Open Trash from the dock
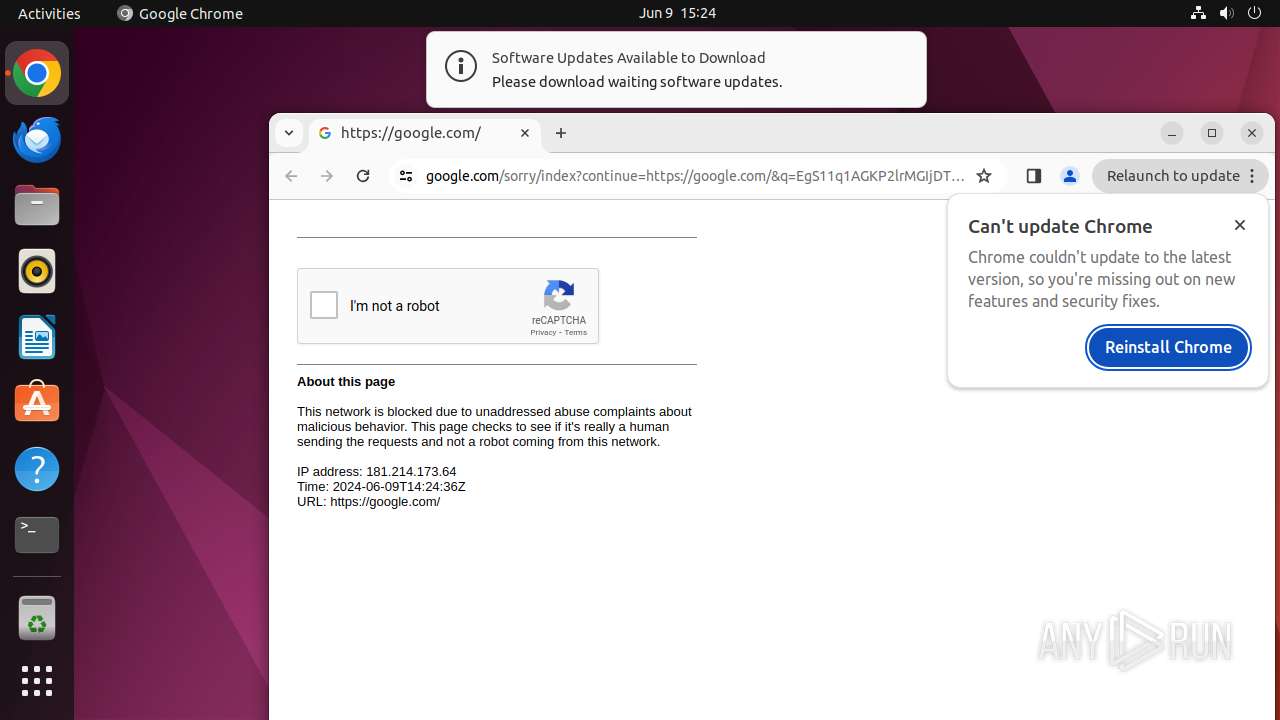The image size is (1280, 720). [x=37, y=618]
